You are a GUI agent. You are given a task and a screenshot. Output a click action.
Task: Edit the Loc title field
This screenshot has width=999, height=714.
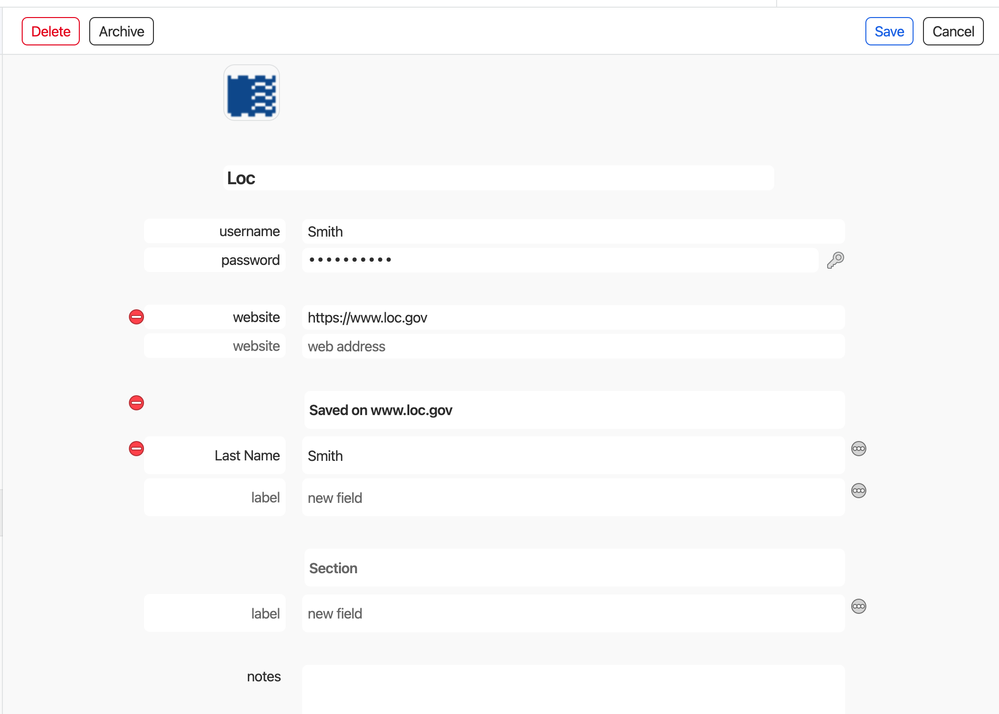click(498, 179)
